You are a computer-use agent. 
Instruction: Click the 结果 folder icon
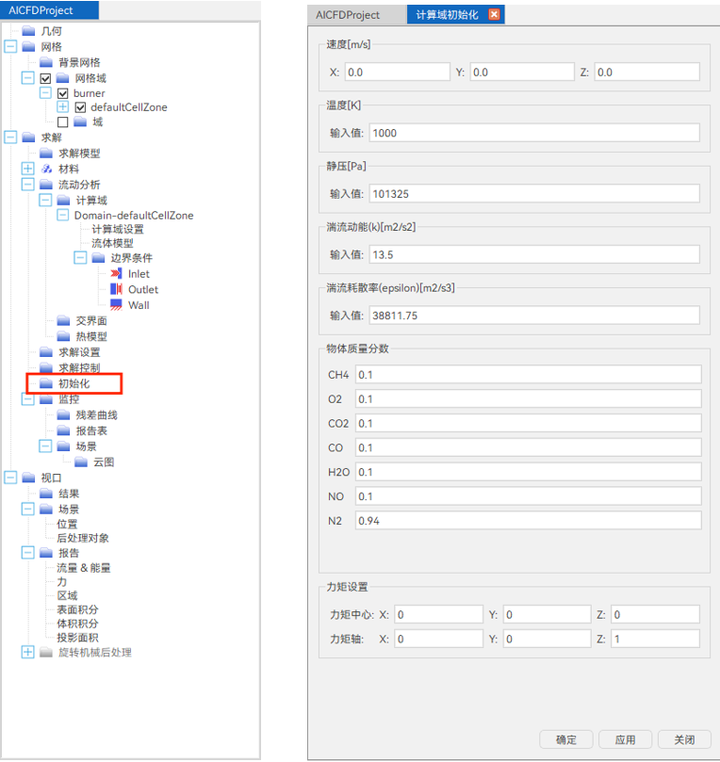point(46,493)
